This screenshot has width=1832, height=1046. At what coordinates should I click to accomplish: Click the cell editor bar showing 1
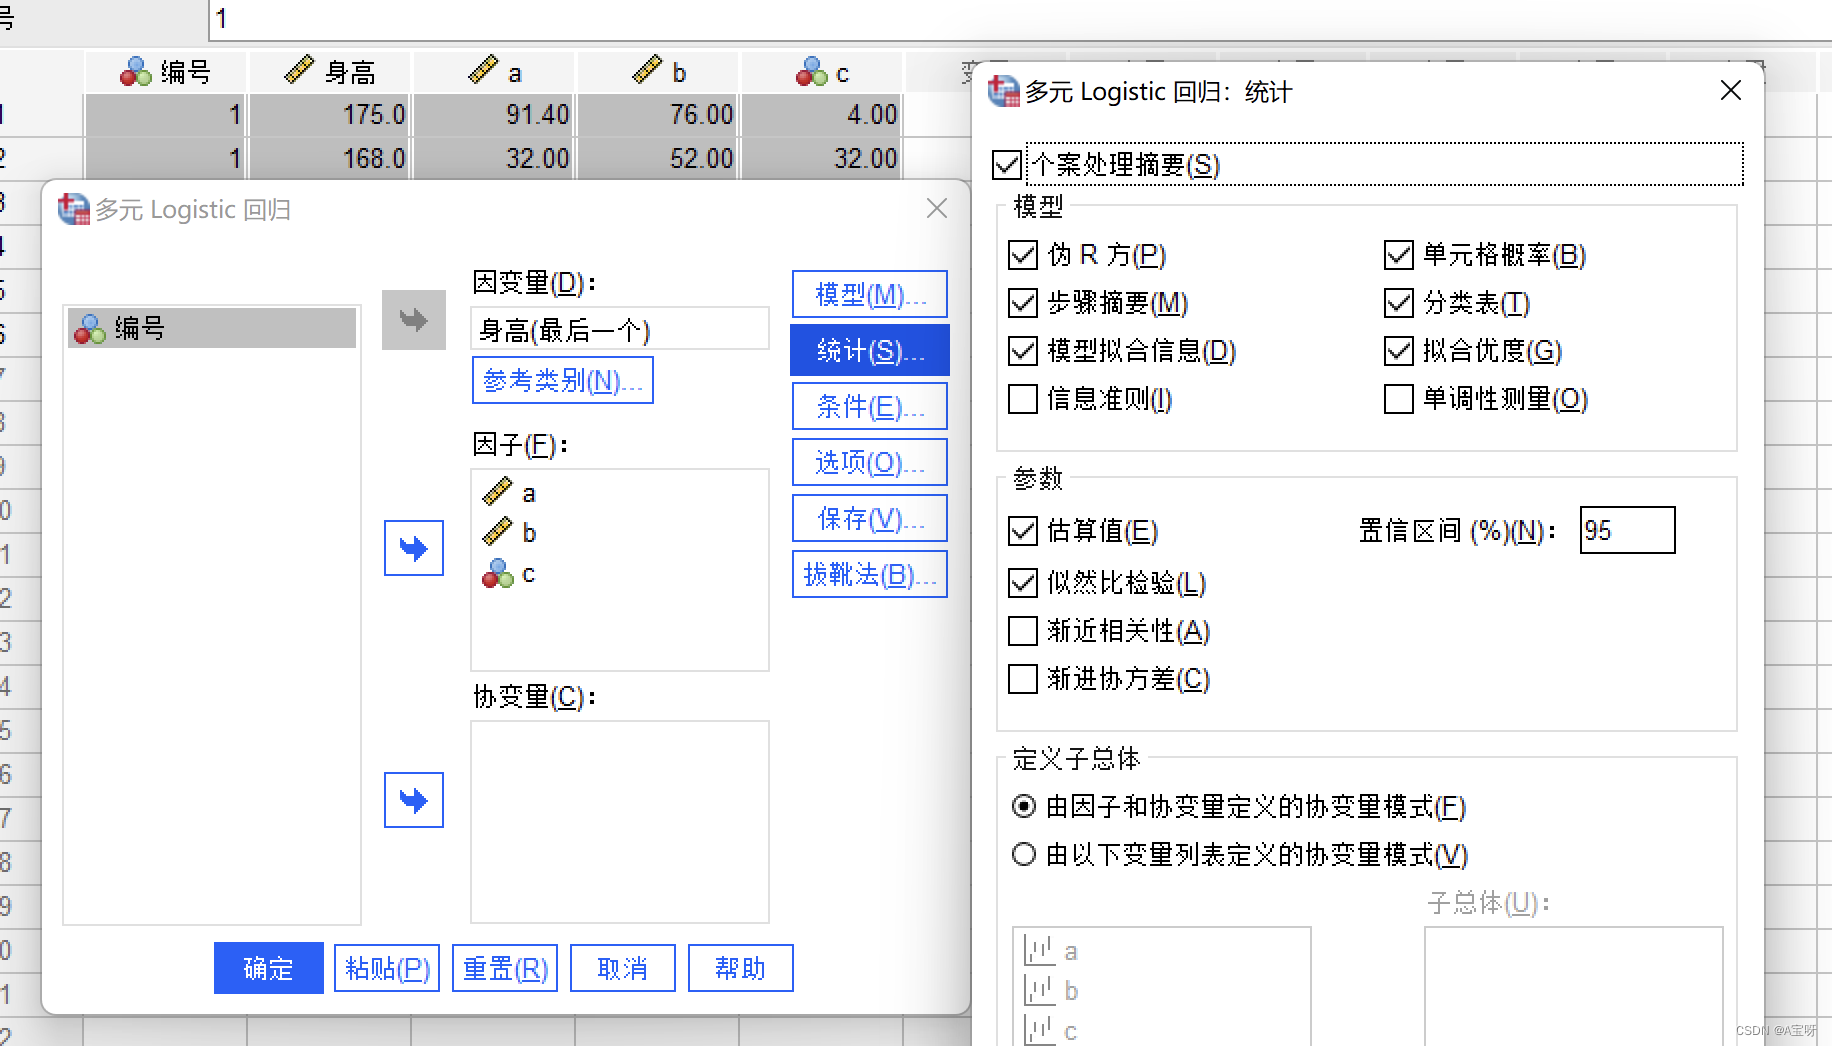tap(1020, 19)
